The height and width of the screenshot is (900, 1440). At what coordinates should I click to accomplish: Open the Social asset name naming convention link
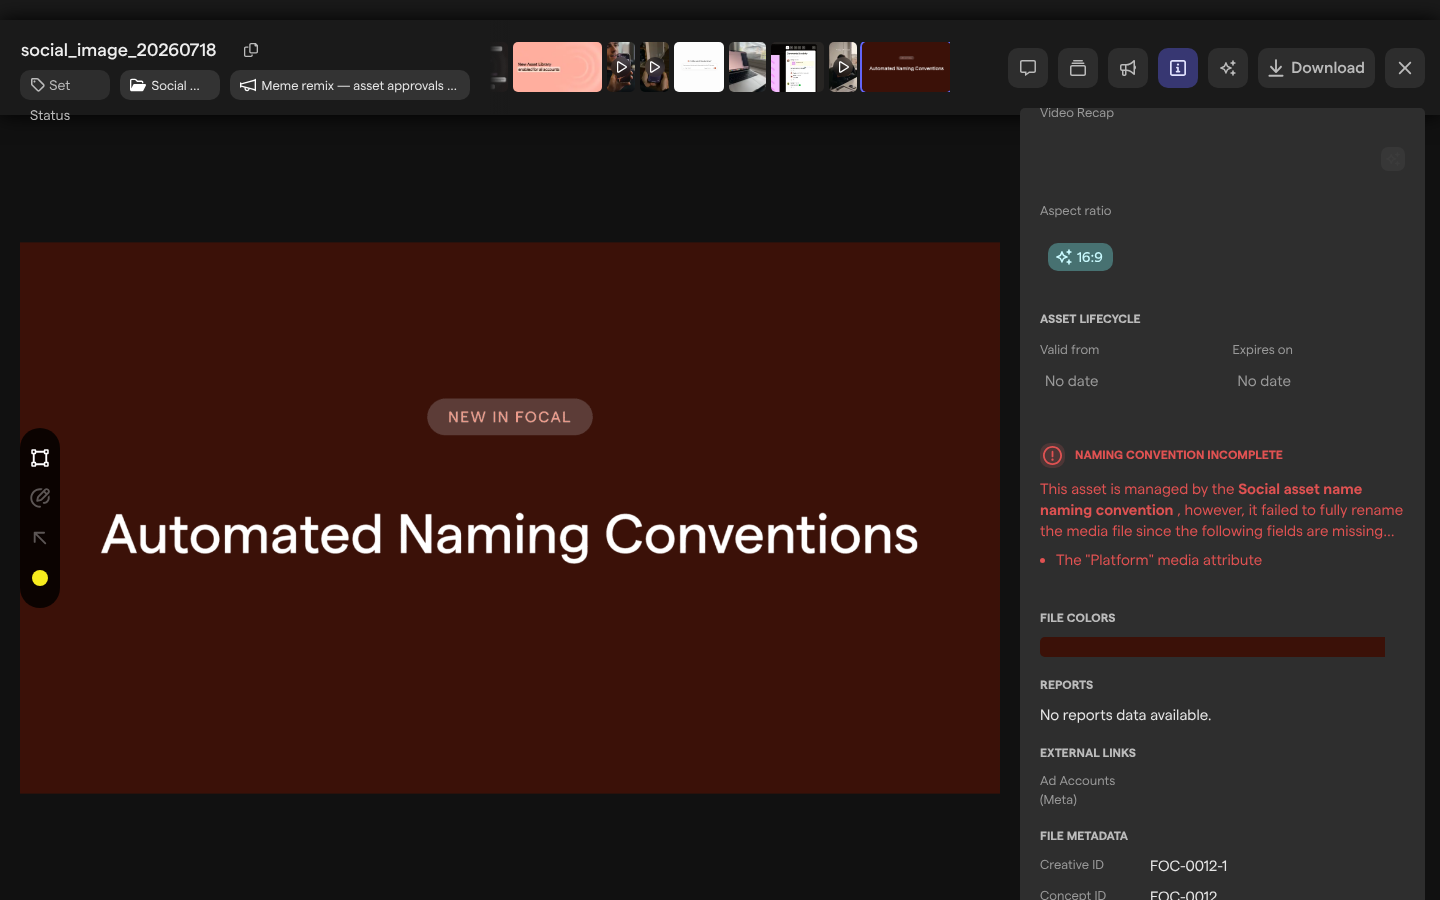1201,499
